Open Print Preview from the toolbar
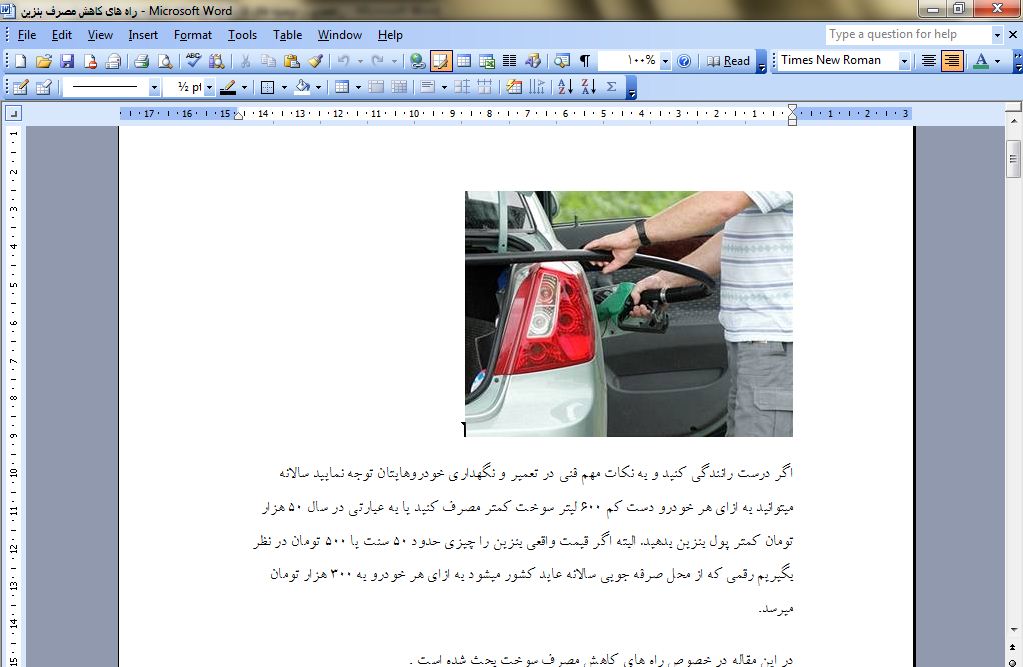Screen dimensions: 1023x667 tap(164, 61)
